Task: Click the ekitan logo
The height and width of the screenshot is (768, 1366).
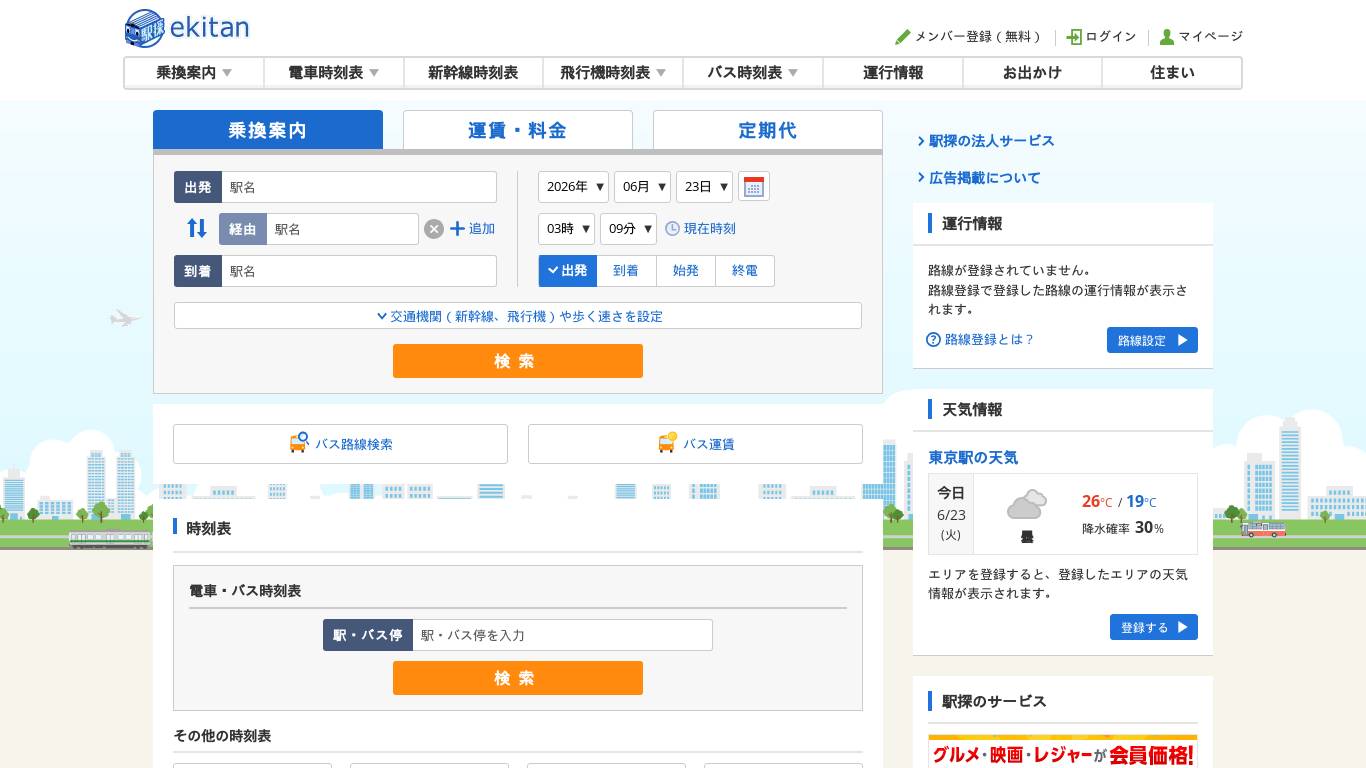Action: click(x=187, y=28)
